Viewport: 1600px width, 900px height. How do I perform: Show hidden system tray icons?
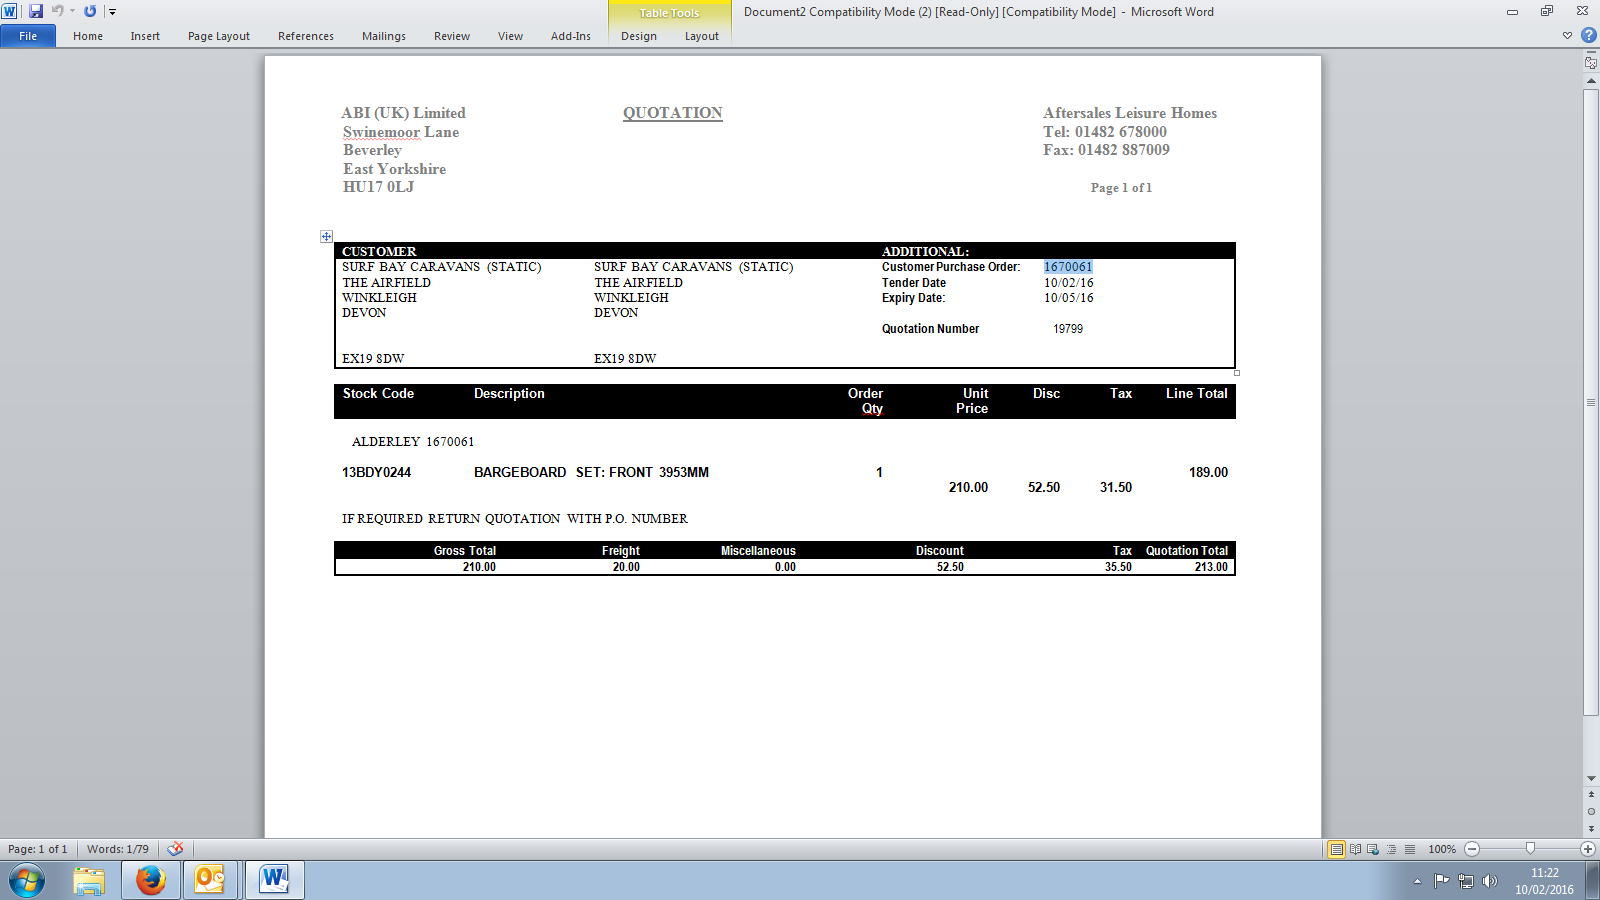[1417, 881]
